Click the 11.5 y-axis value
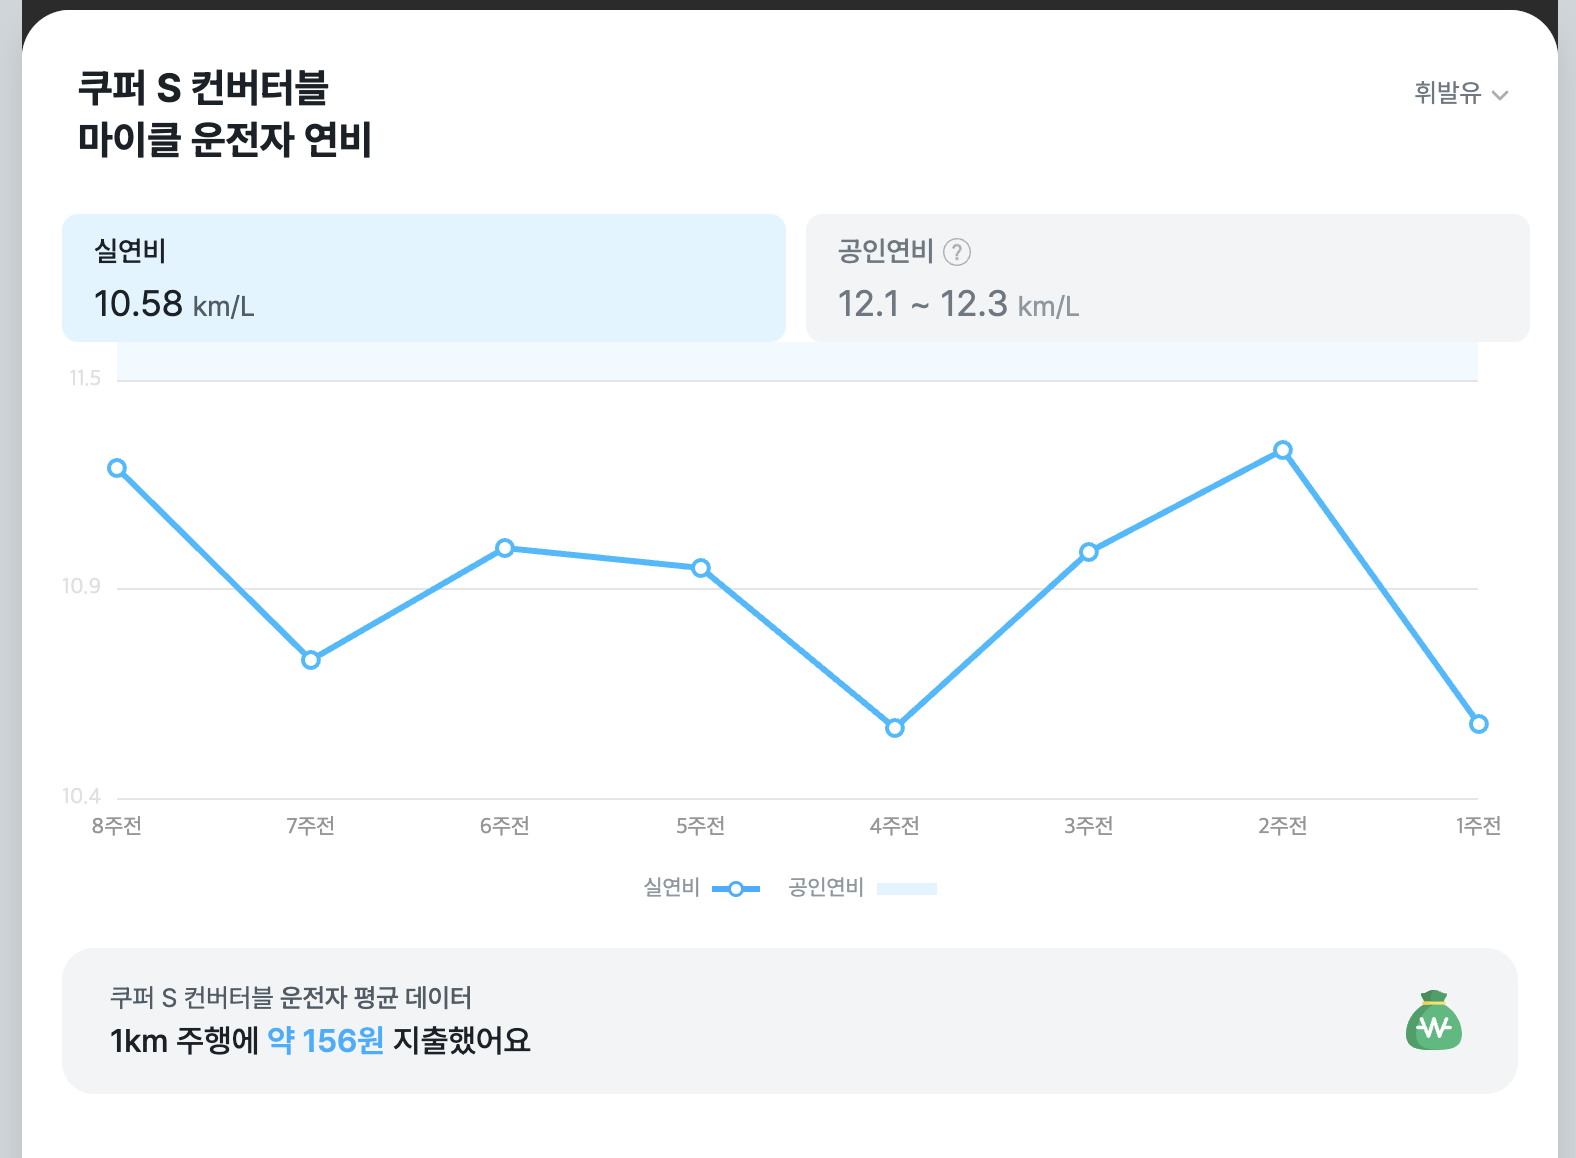The height and width of the screenshot is (1158, 1576). [x=85, y=378]
